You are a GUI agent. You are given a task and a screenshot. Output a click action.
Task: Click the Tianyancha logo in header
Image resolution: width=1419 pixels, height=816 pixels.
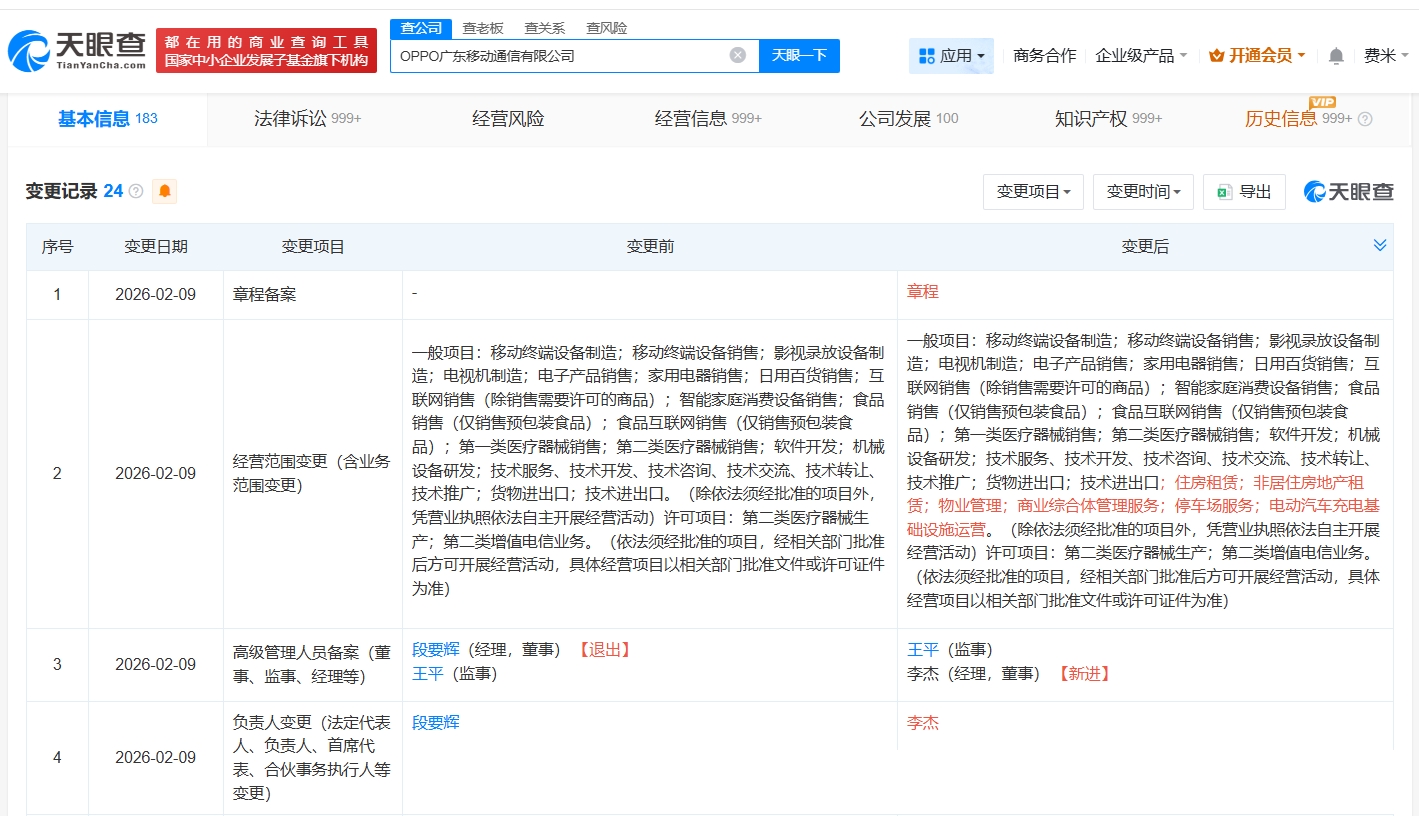[x=78, y=50]
